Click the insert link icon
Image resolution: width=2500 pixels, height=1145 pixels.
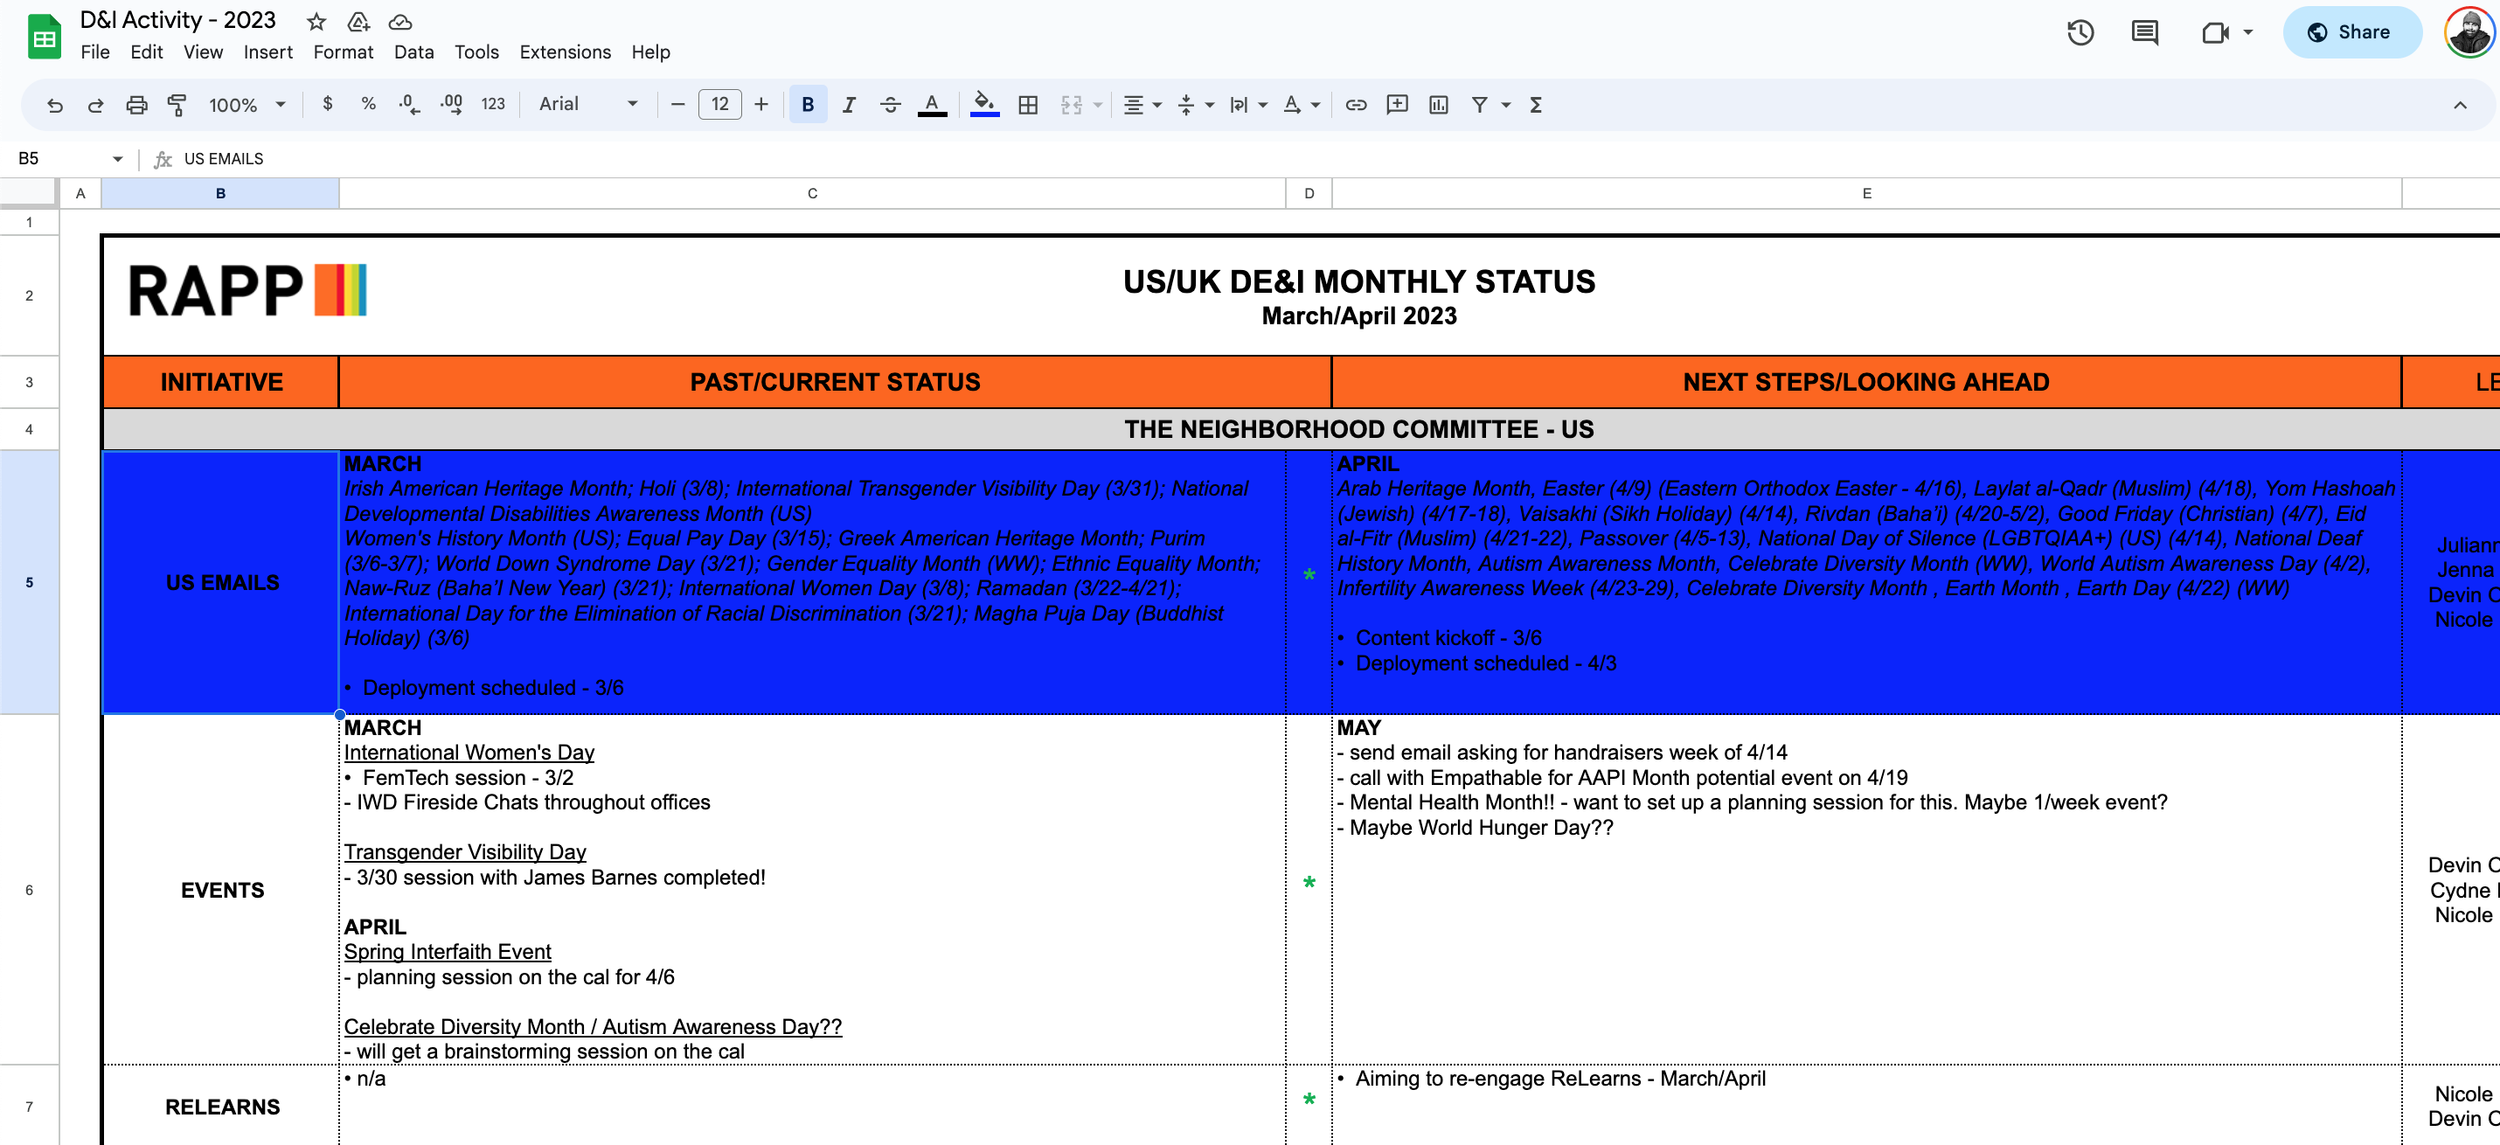pos(1355,105)
